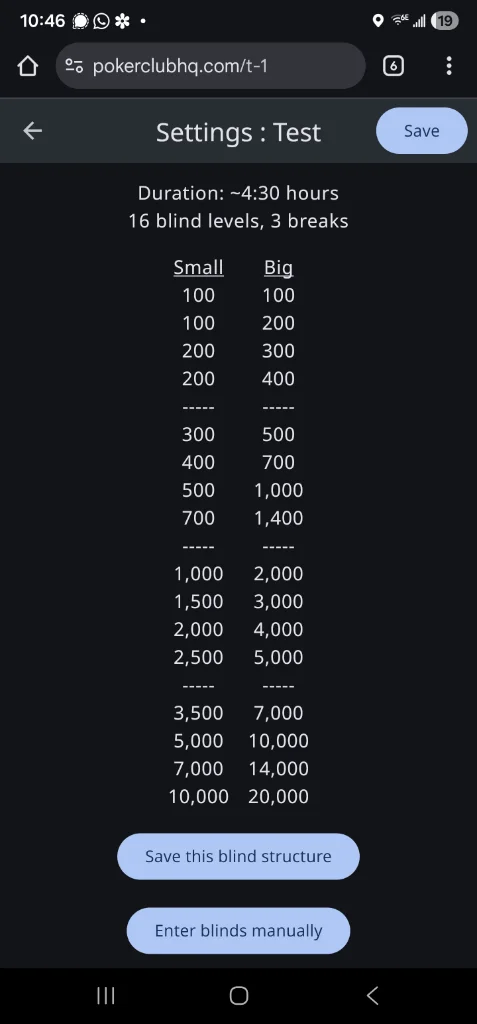Select the Big column header
Screen dimensions: 477x1024
click(x=278, y=268)
